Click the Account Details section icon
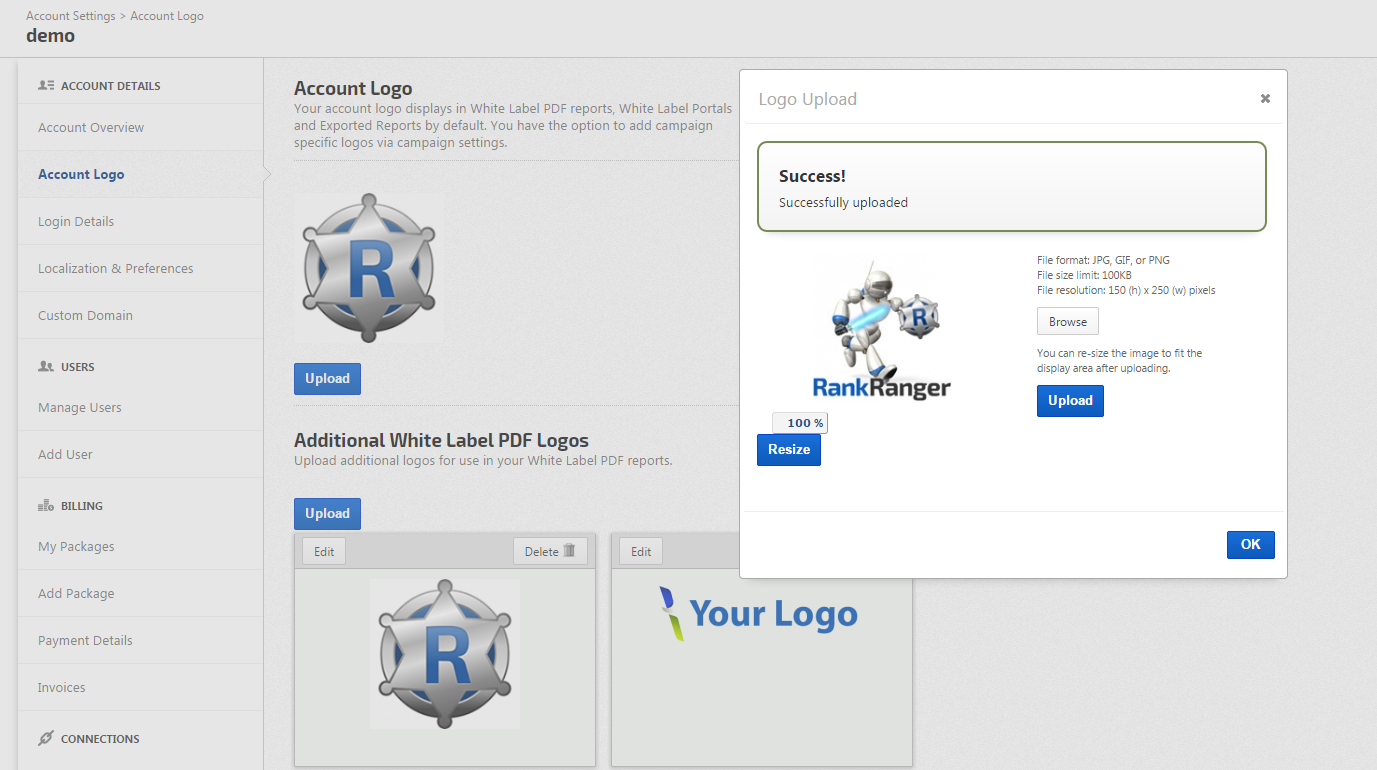1377x770 pixels. pyautogui.click(x=46, y=86)
